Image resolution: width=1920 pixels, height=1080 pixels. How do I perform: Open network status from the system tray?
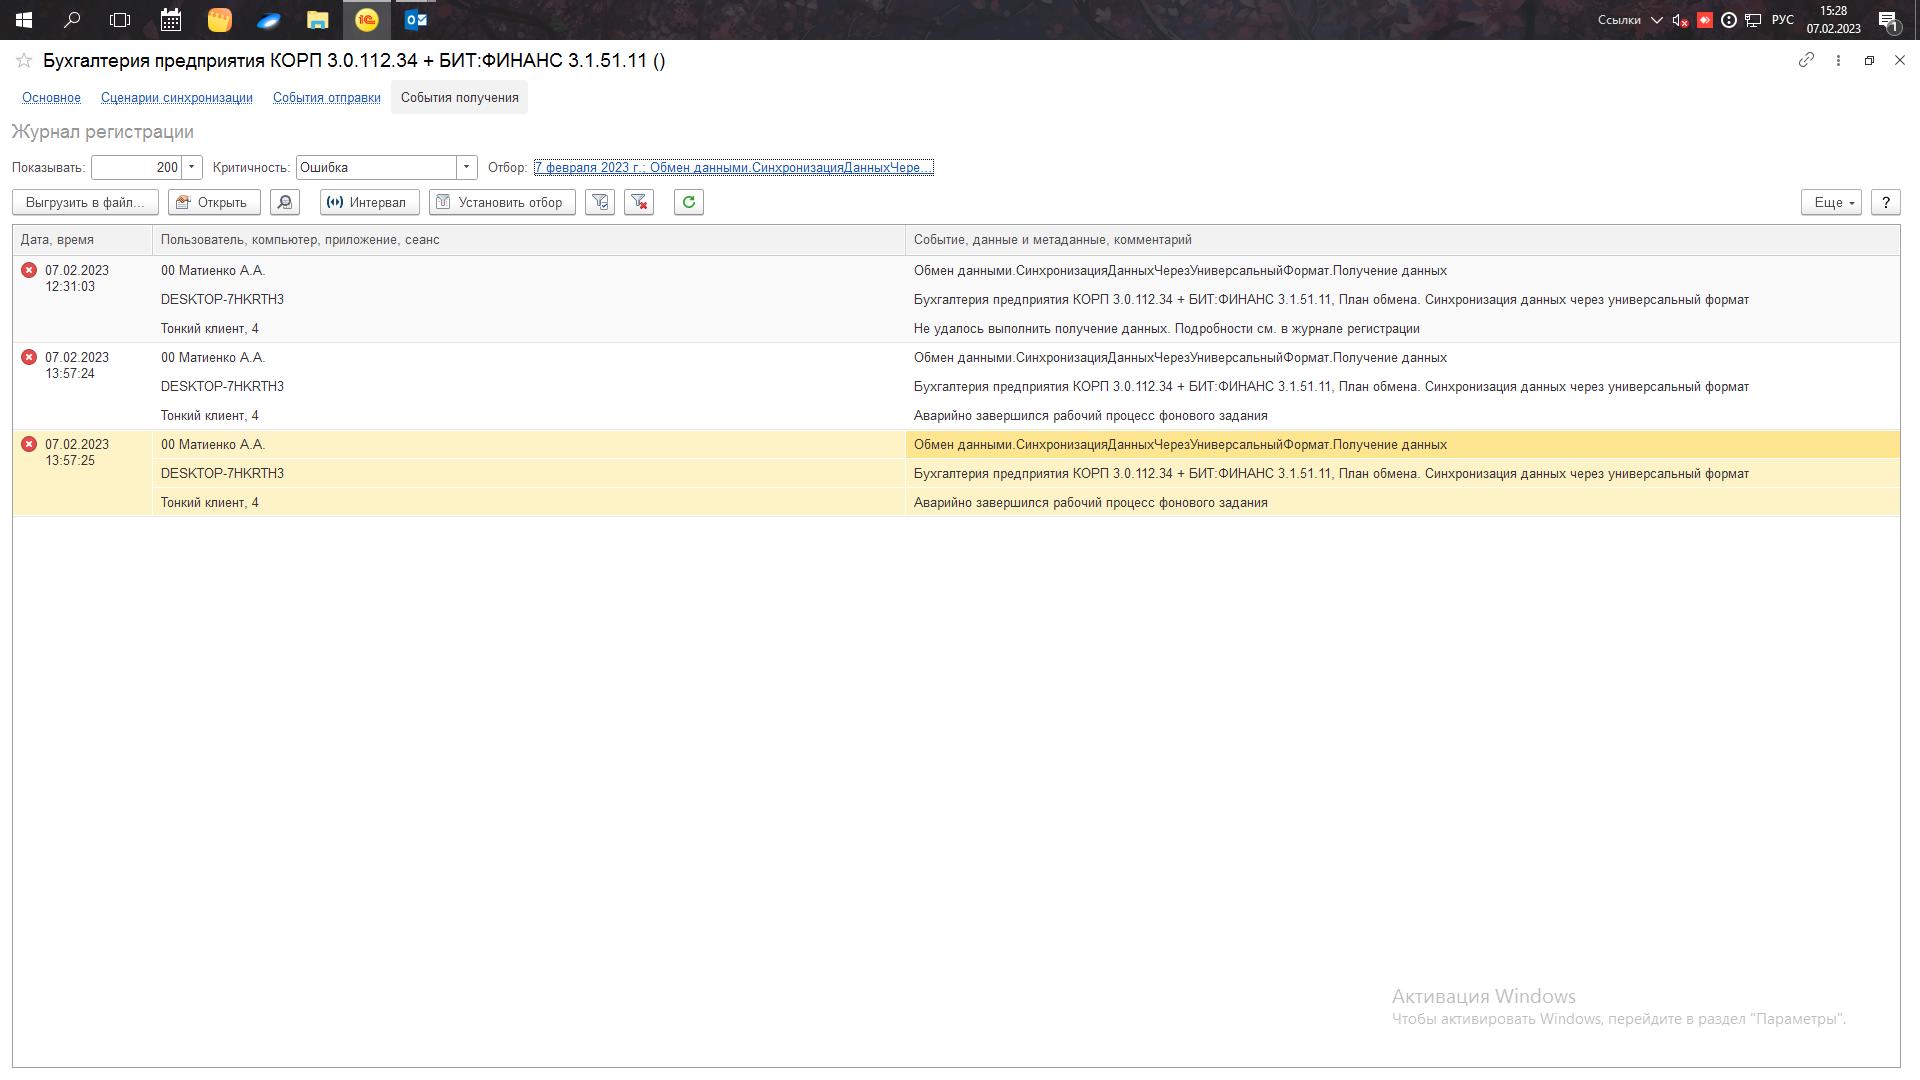pyautogui.click(x=1753, y=20)
